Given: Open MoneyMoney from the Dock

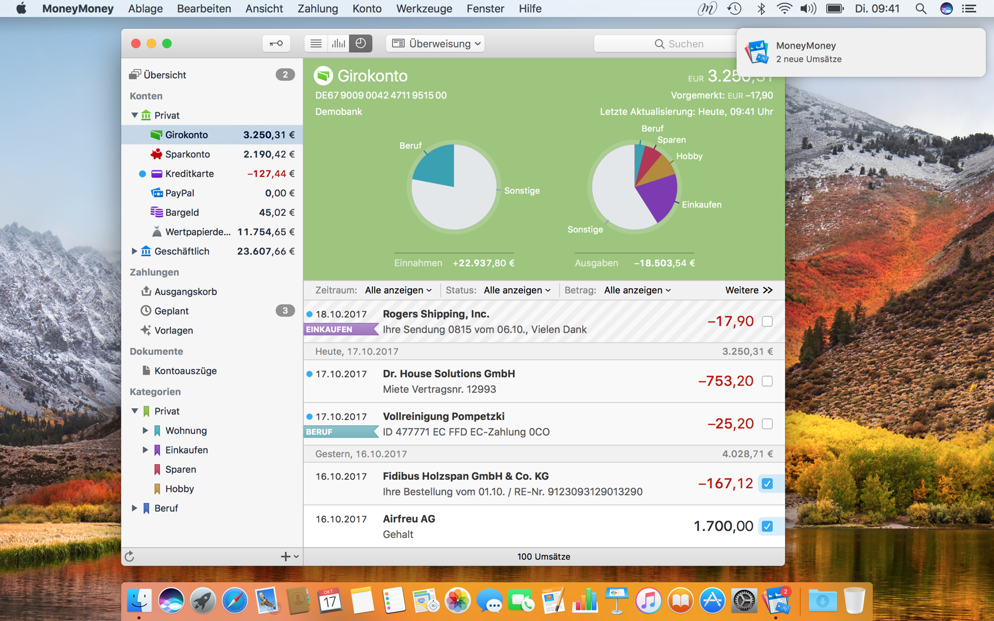Looking at the screenshot, I should tap(777, 600).
